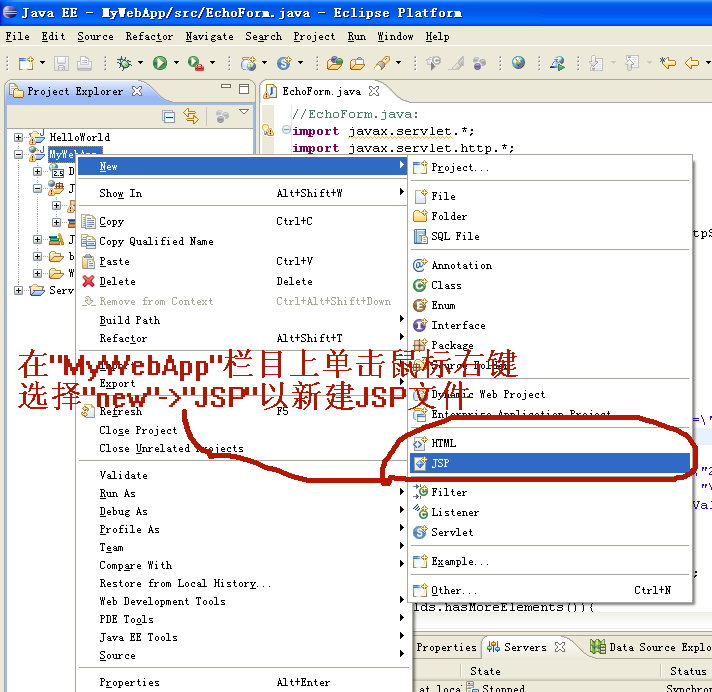The image size is (712, 692).
Task: Click Collapse All in Project Explorer
Action: [x=168, y=117]
